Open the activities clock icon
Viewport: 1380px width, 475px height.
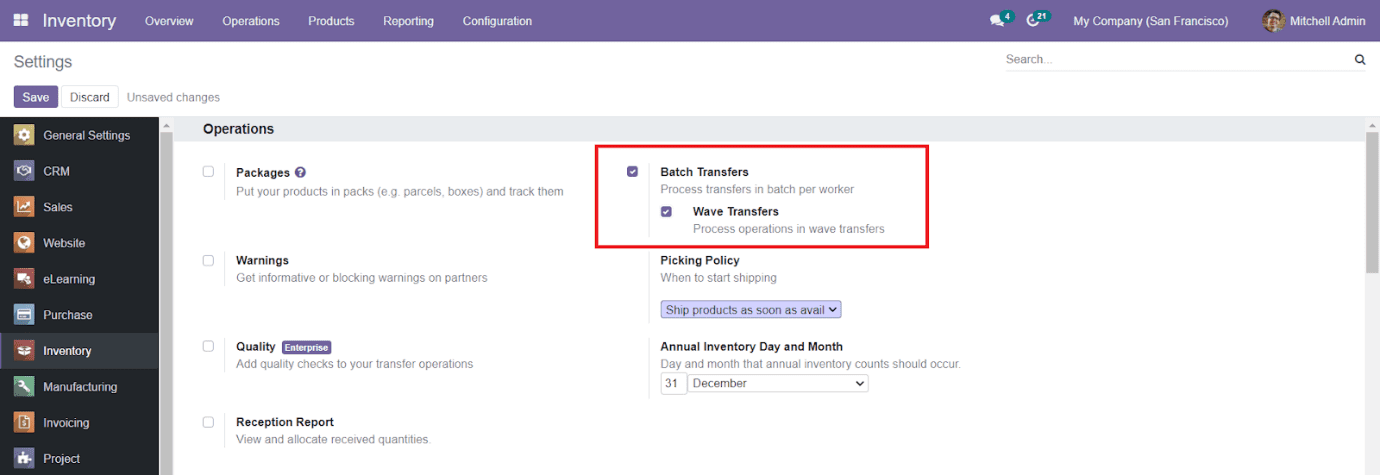coord(1033,21)
